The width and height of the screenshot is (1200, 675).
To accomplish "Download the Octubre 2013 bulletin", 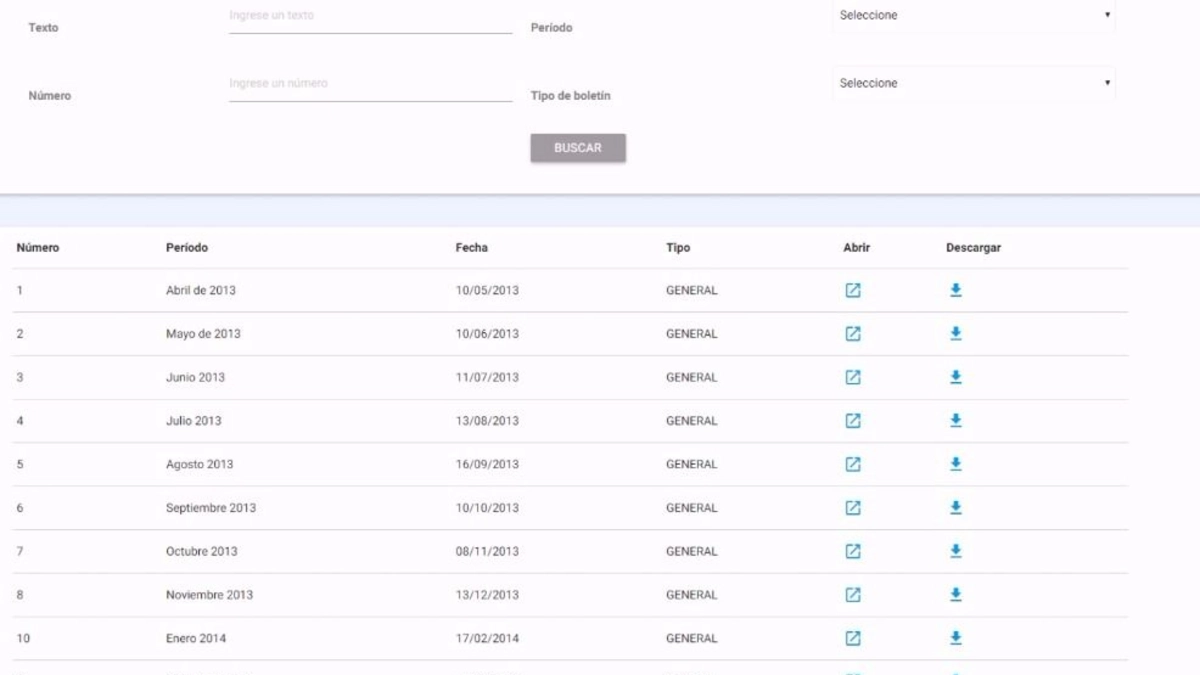I will tap(955, 551).
